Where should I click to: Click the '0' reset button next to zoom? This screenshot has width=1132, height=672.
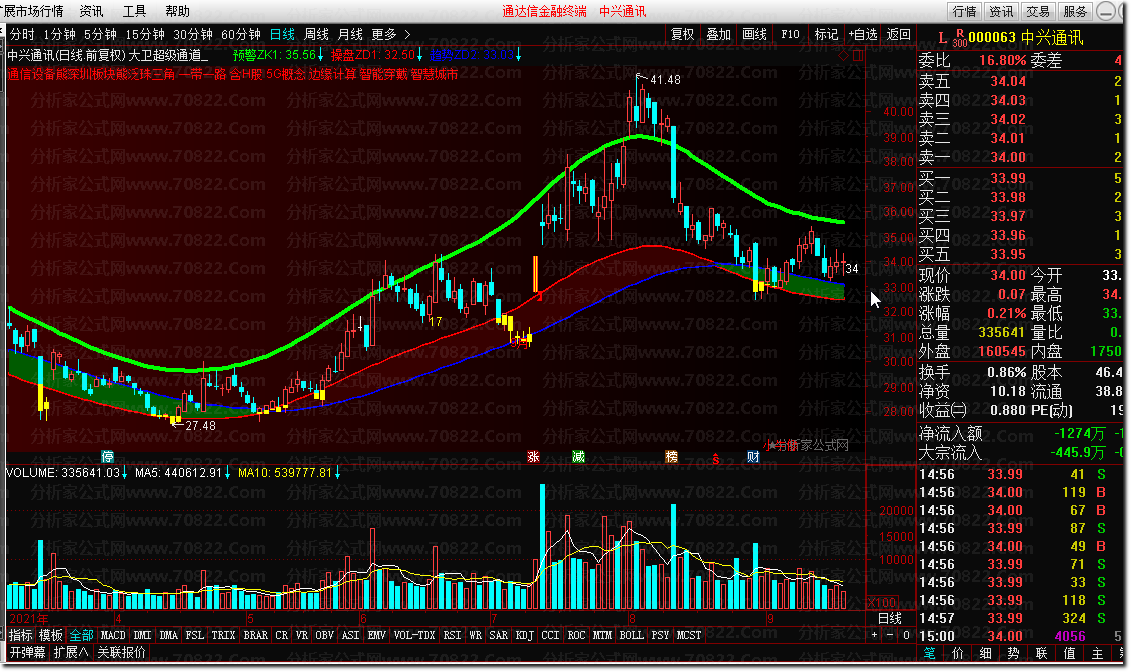click(x=906, y=635)
